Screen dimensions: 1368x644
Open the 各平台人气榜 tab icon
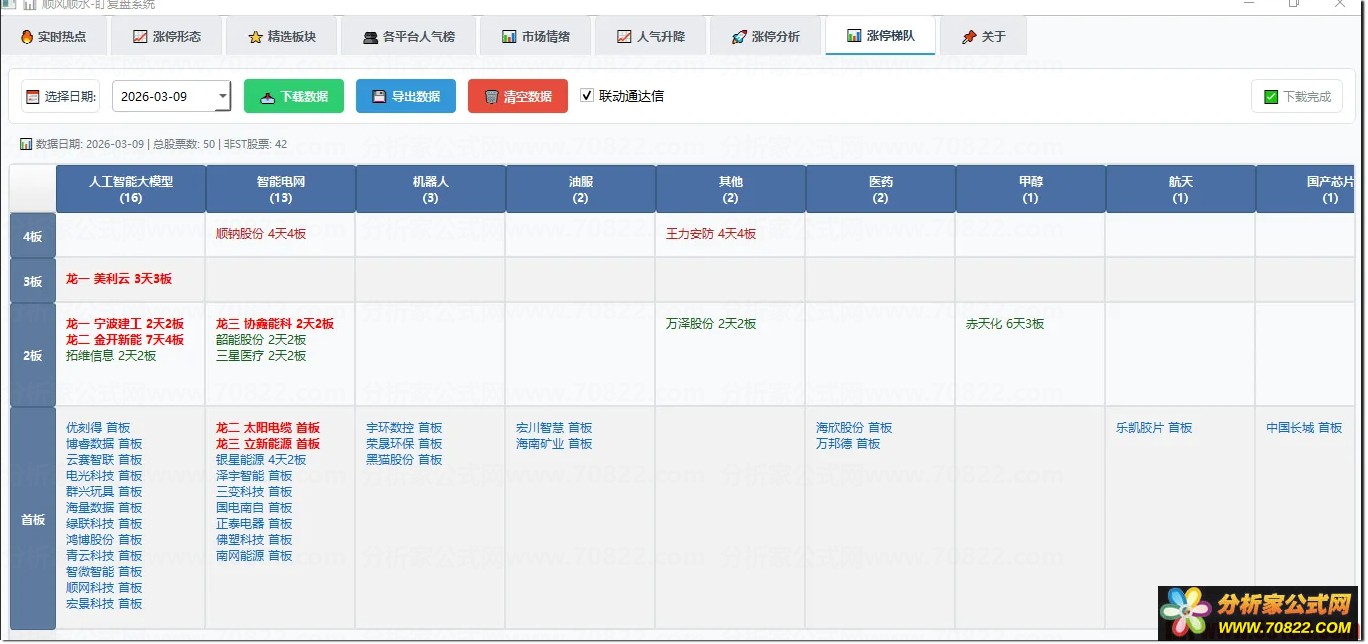tap(372, 37)
